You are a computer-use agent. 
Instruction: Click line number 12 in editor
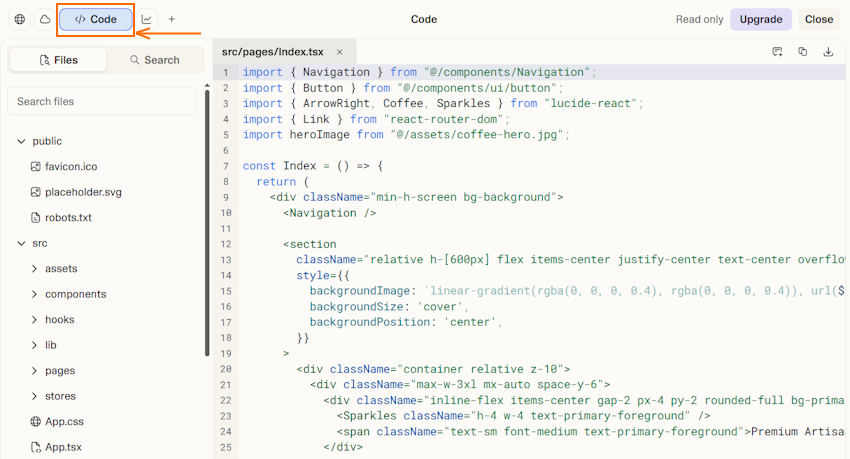[226, 244]
